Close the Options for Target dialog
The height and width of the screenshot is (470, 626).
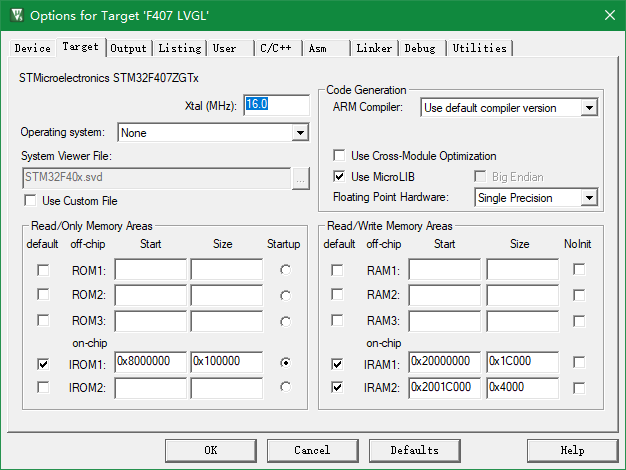(610, 16)
